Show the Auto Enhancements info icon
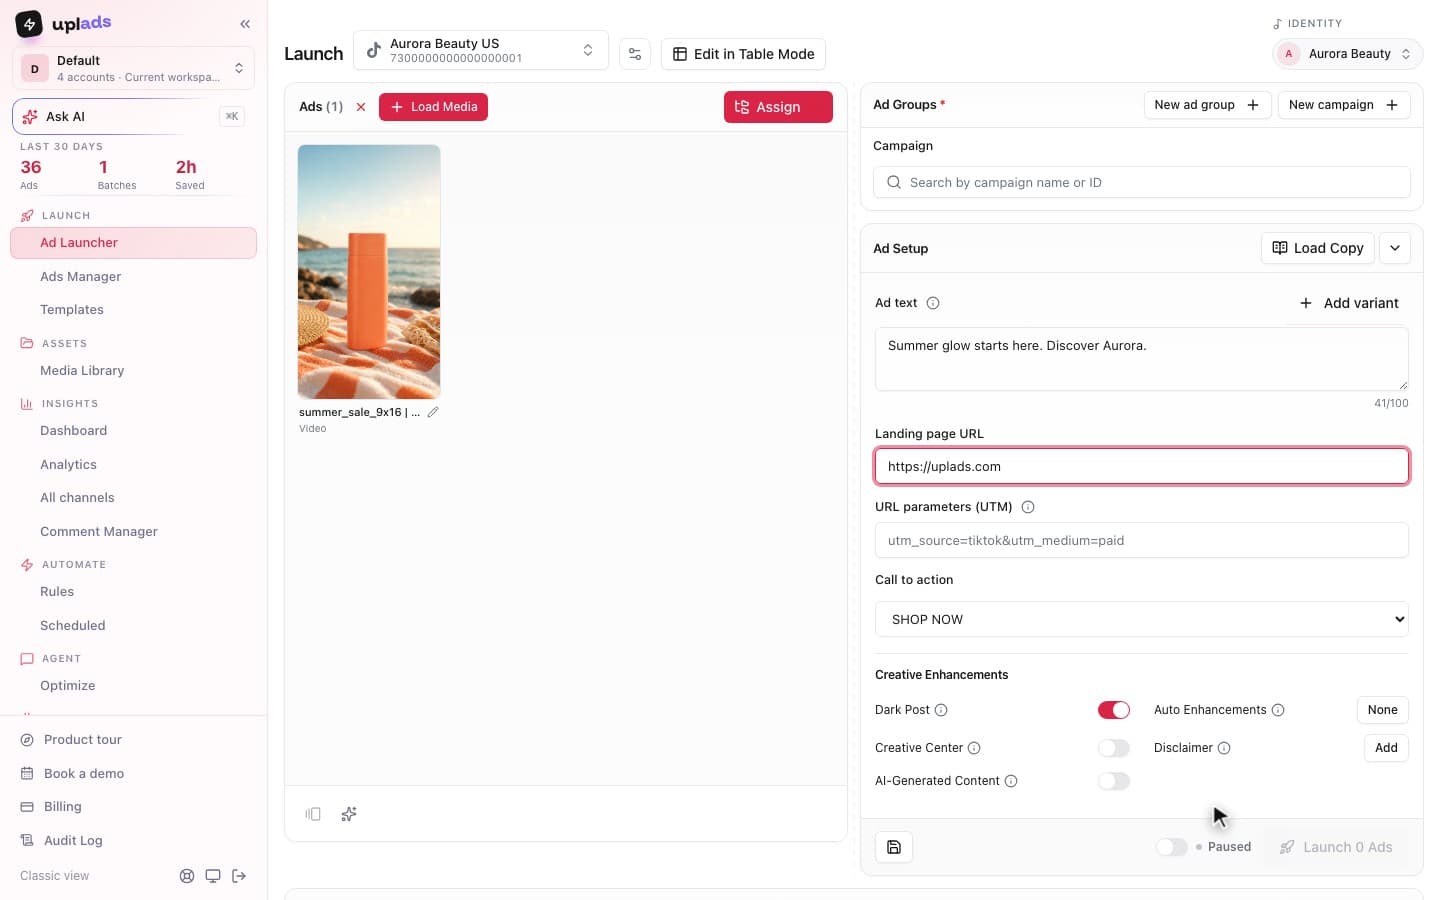Image resolution: width=1440 pixels, height=900 pixels. coord(1278,710)
